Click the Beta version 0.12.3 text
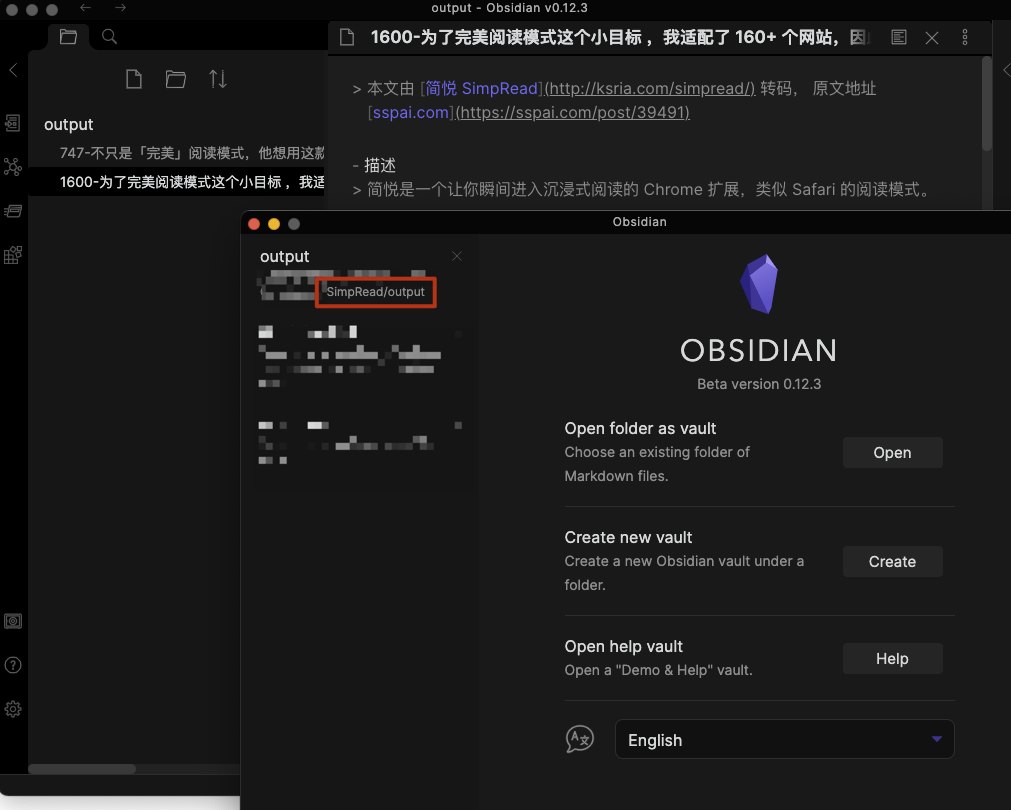This screenshot has width=1011, height=810. (759, 384)
